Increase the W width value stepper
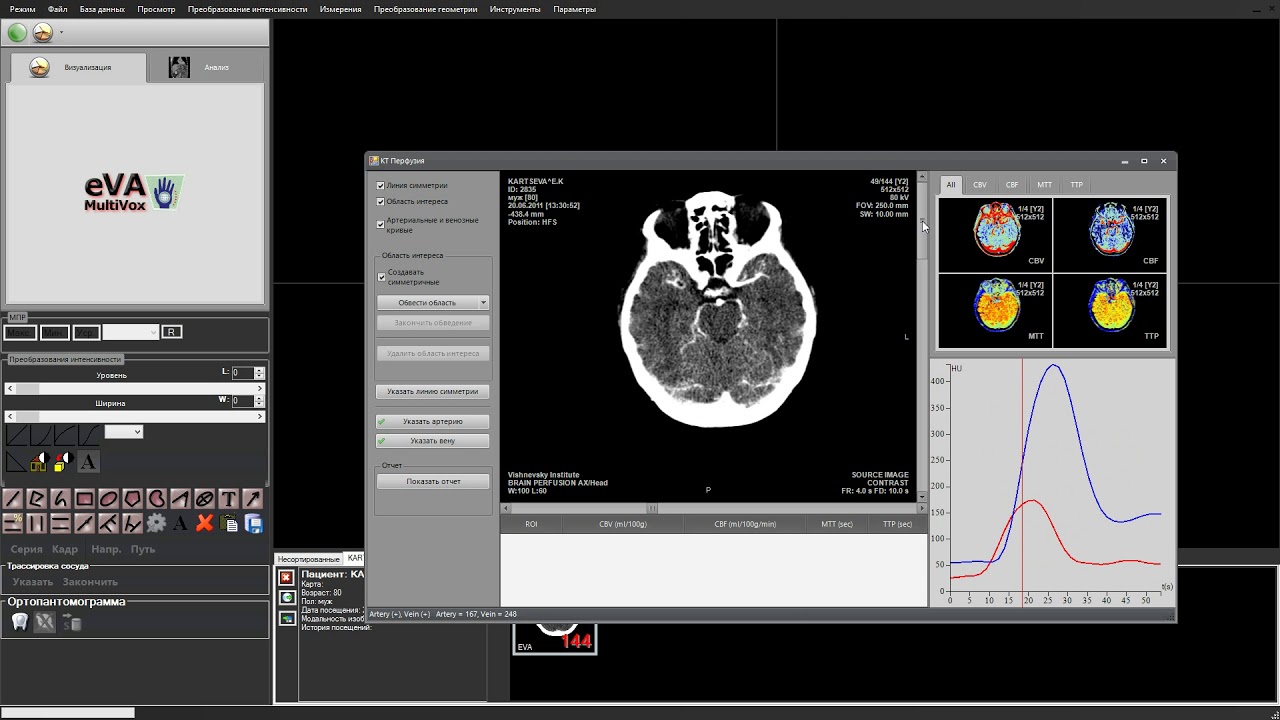The height and width of the screenshot is (720, 1280). [260, 397]
